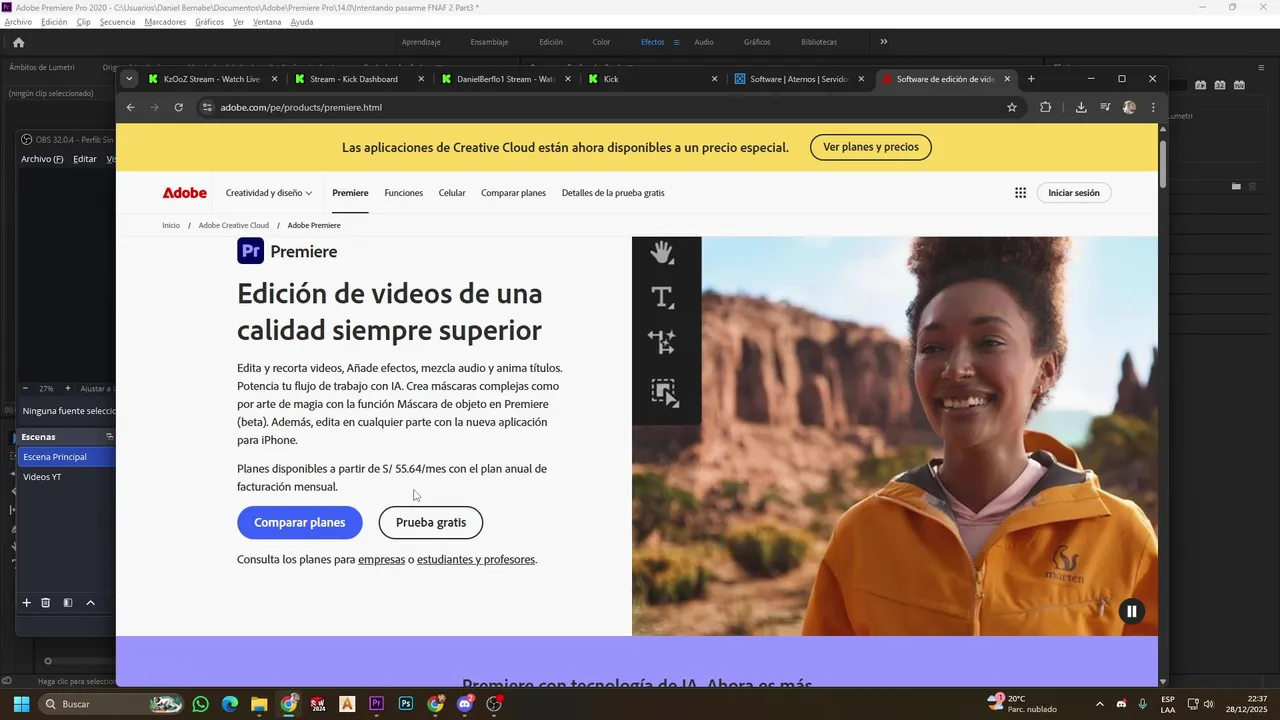Screen dimensions: 1280x720
Task: Click Ver planes y precios button
Action: coord(871,147)
